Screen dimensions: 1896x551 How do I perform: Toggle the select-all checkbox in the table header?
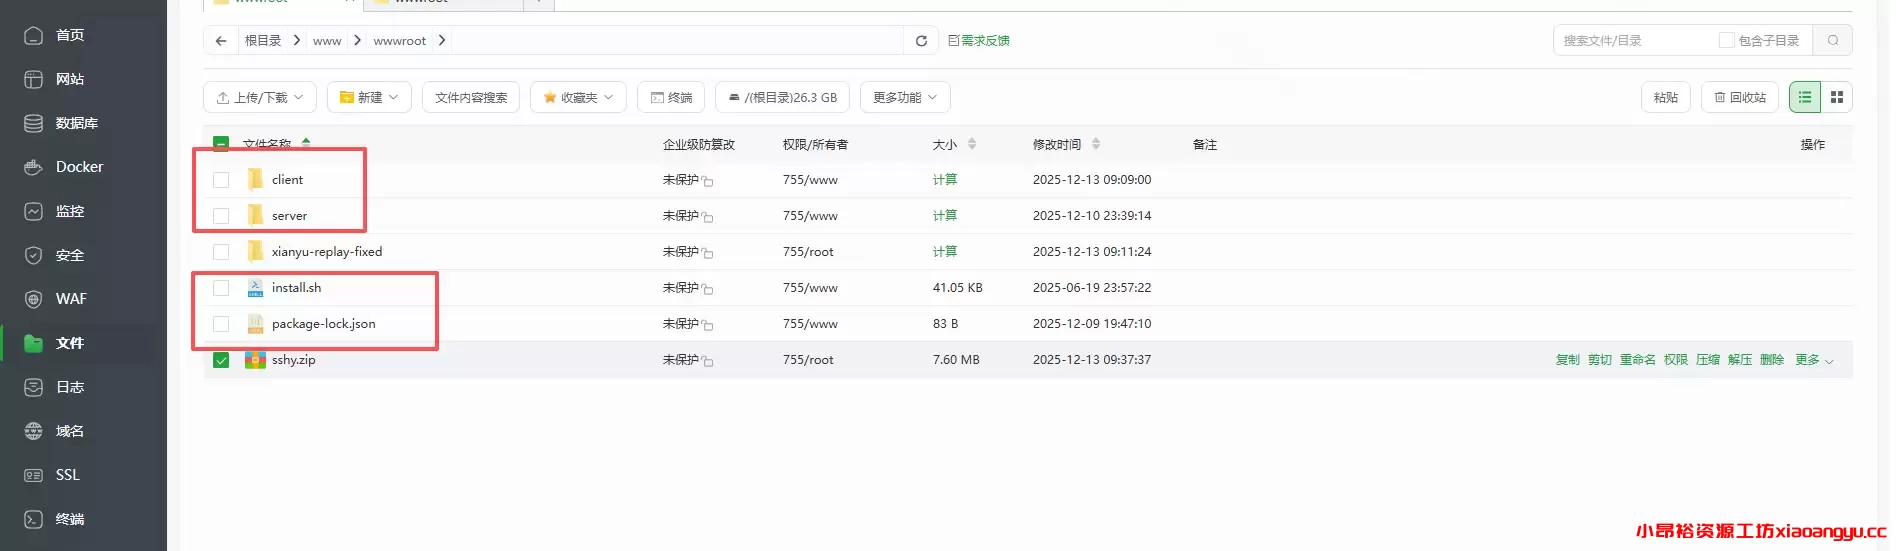pyautogui.click(x=221, y=144)
